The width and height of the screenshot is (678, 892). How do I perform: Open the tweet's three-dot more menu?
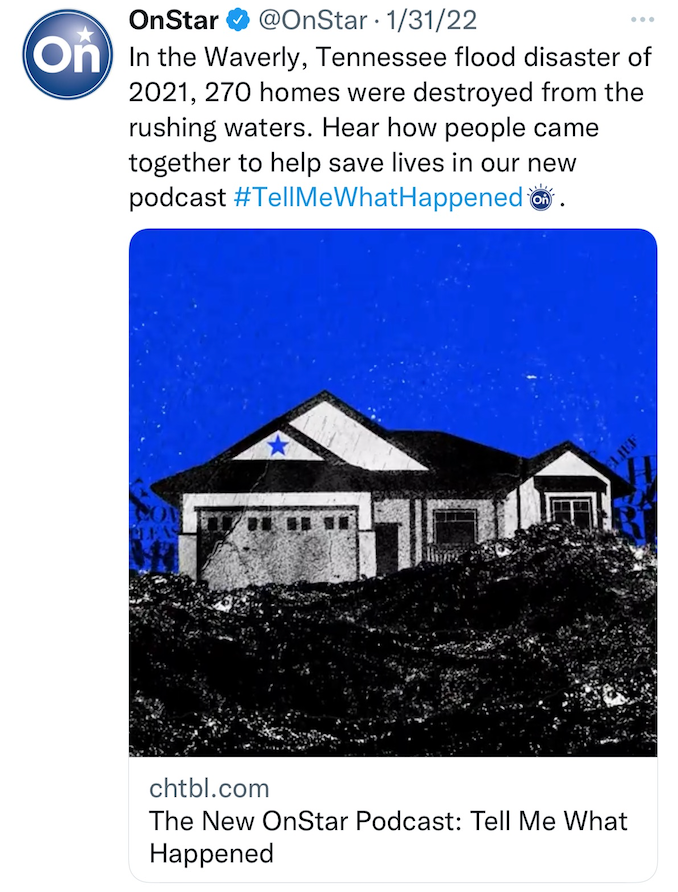click(x=642, y=19)
